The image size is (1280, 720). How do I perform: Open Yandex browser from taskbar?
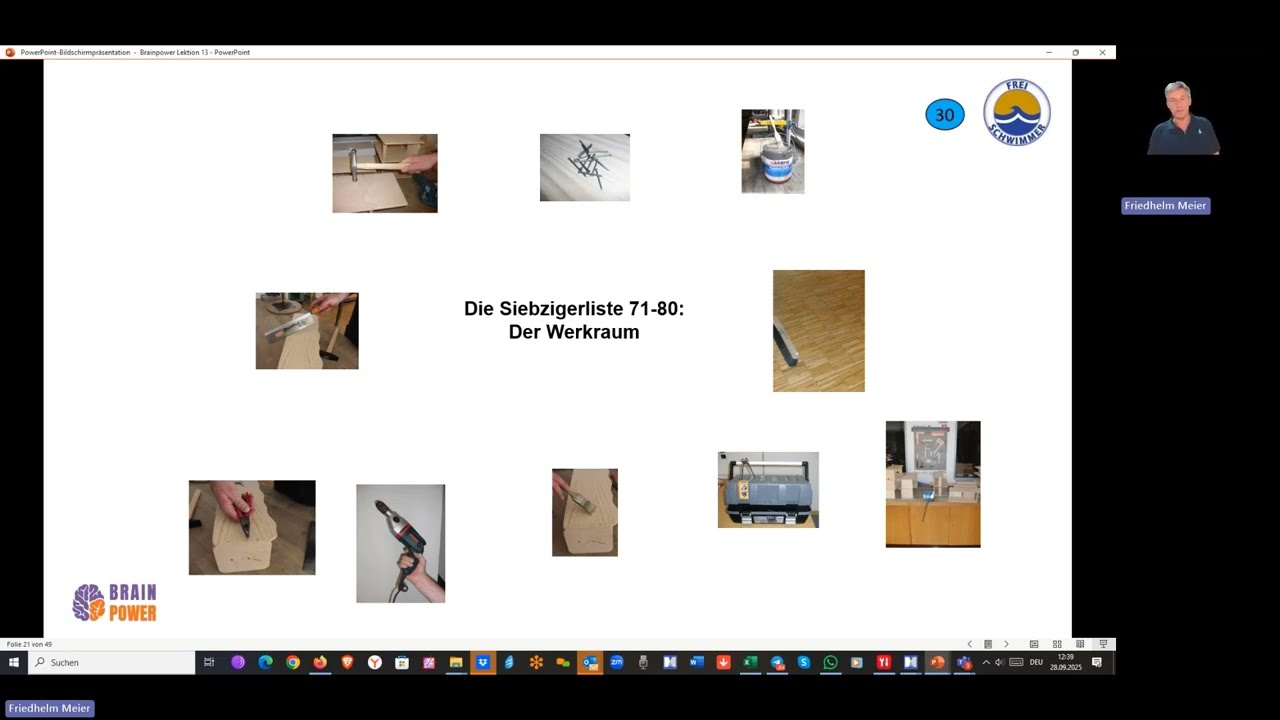[x=374, y=662]
